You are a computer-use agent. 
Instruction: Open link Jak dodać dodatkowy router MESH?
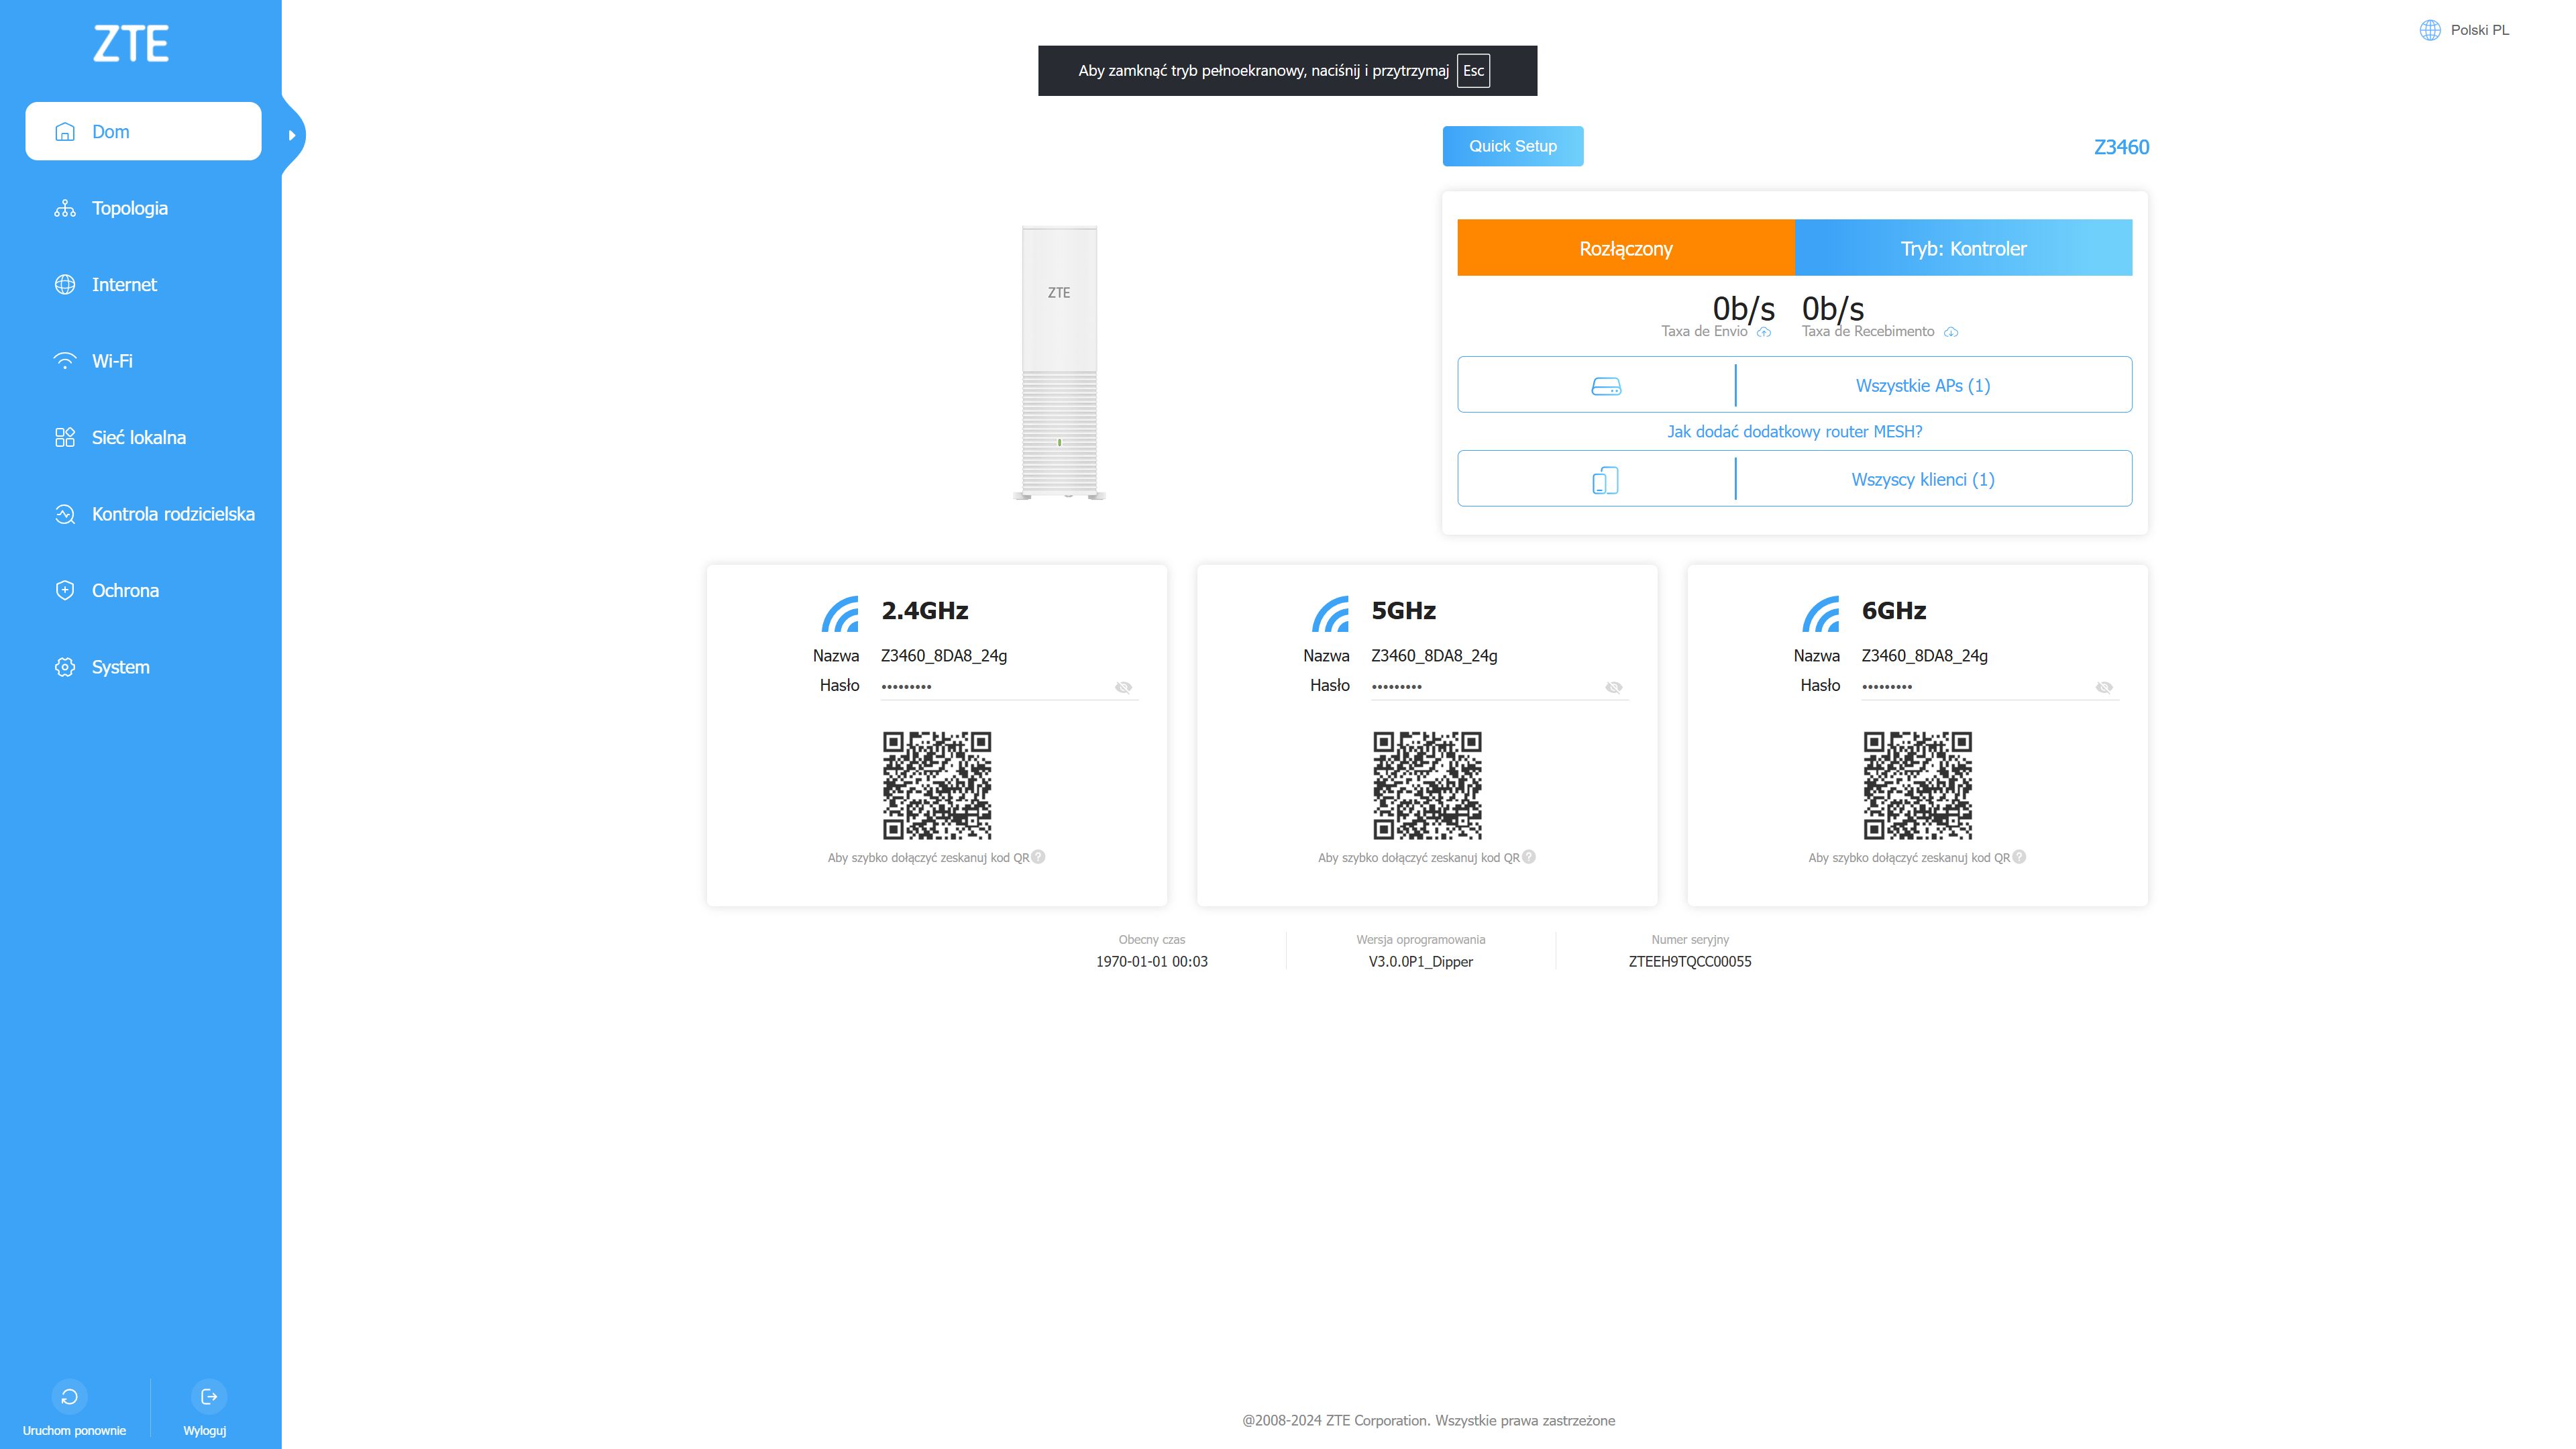coord(1794,432)
